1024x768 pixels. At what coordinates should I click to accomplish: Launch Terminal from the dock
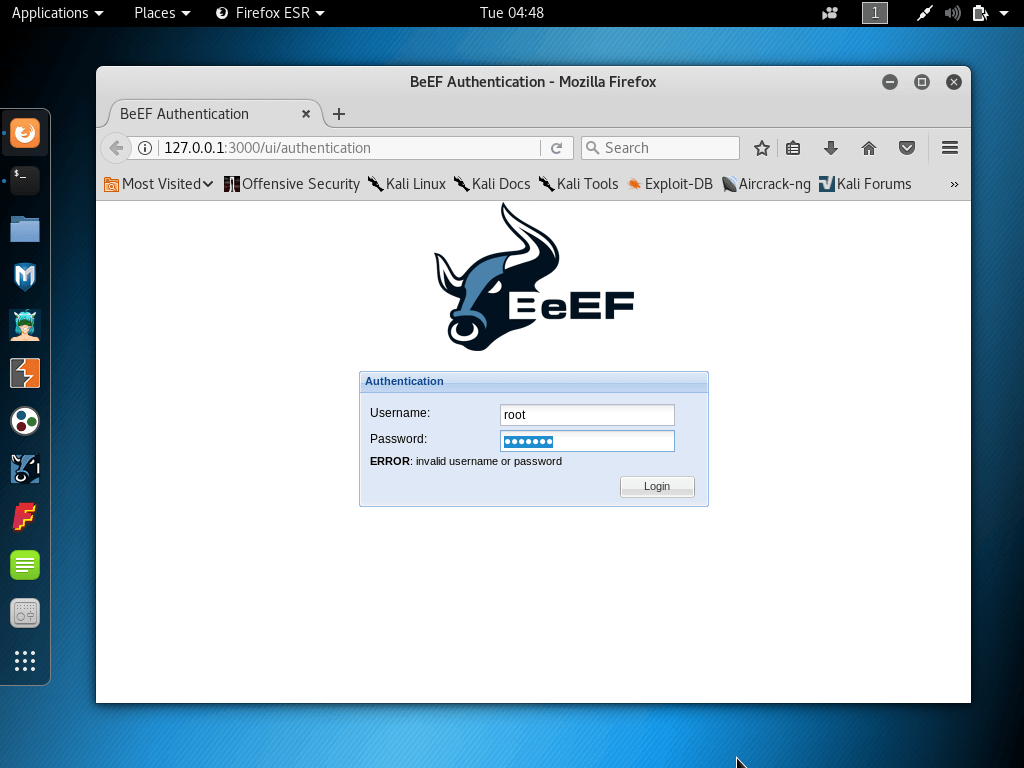point(25,181)
